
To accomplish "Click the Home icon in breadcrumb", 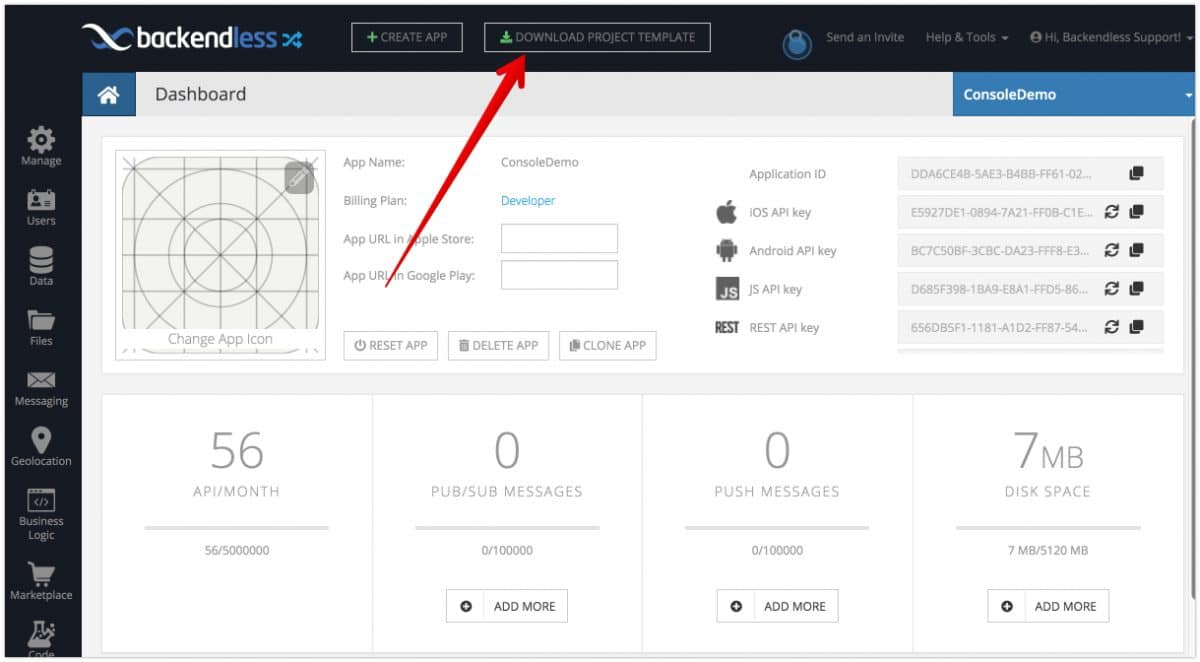I will point(108,95).
